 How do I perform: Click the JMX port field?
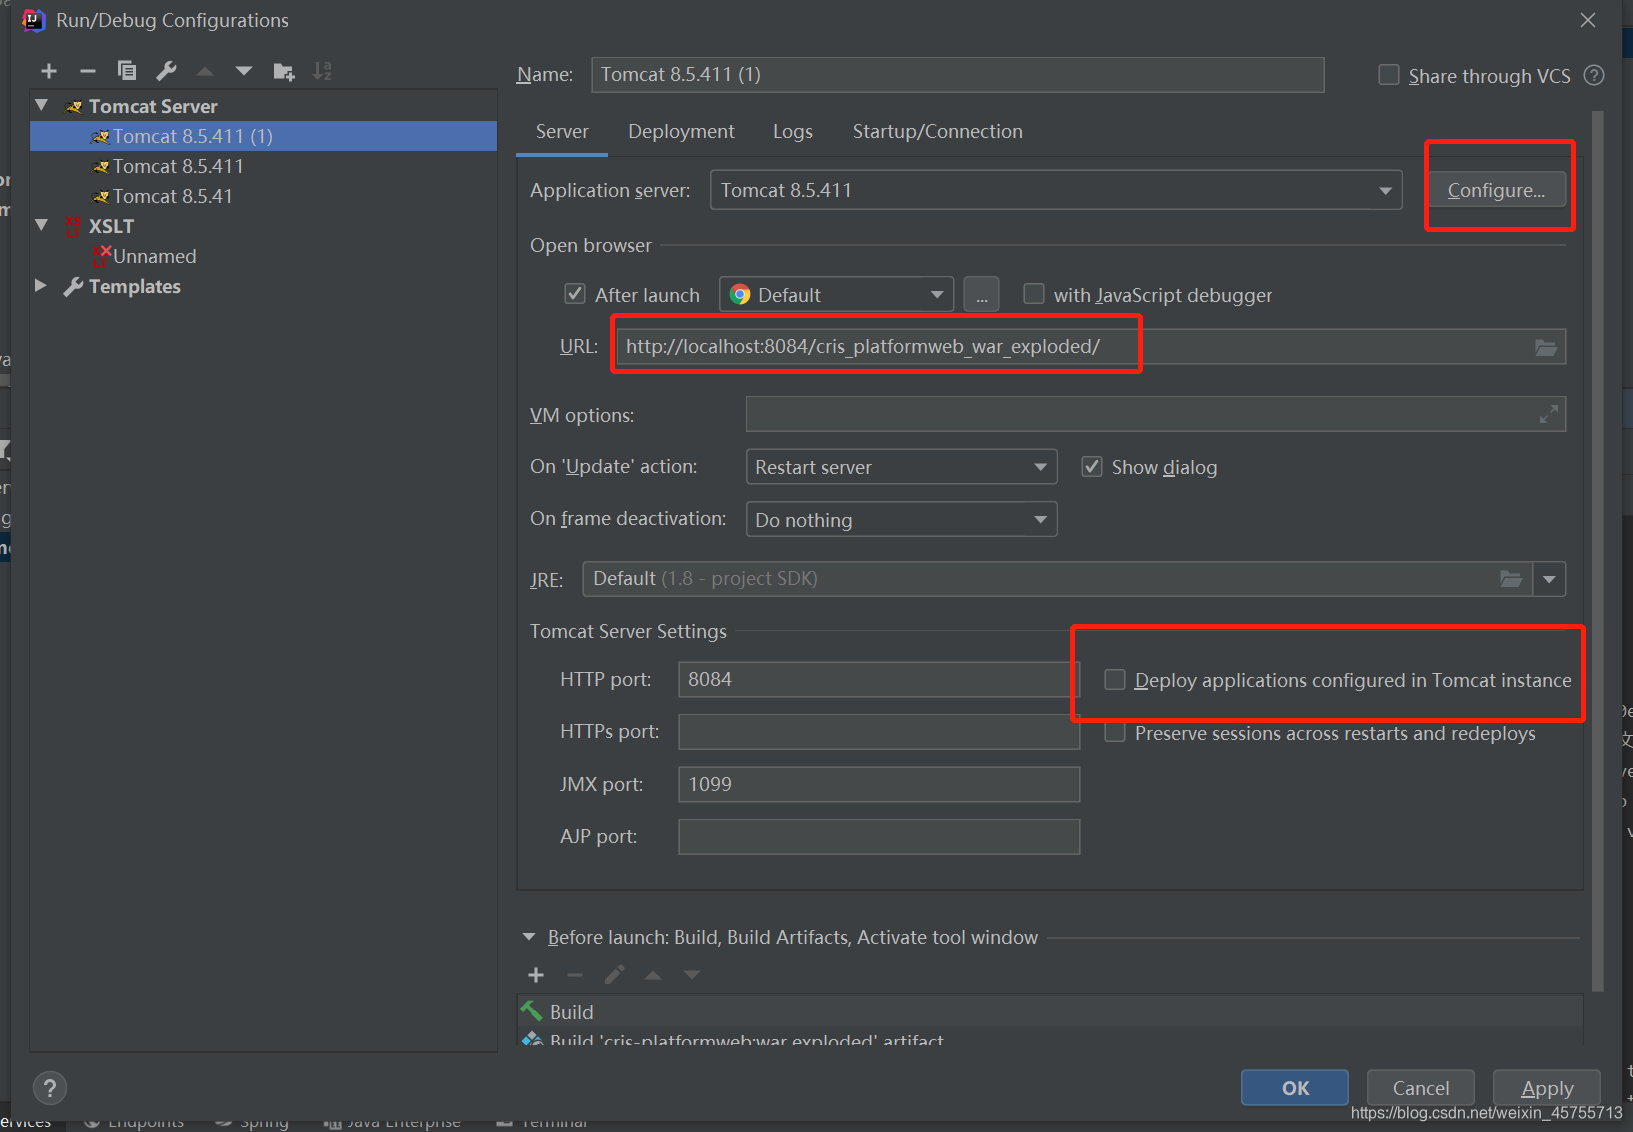879,785
